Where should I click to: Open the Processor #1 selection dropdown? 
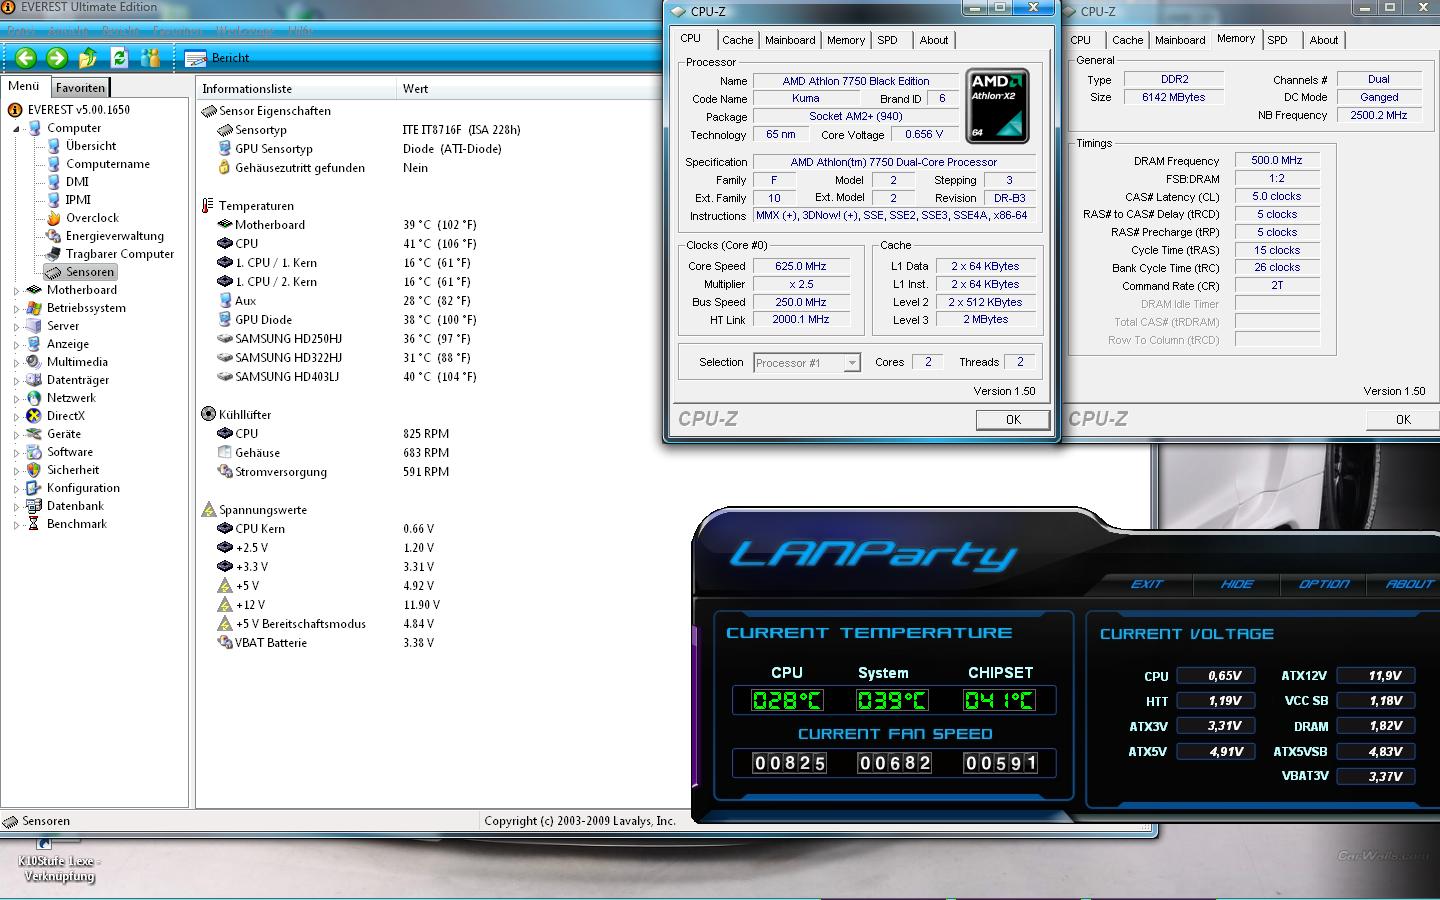pos(807,363)
